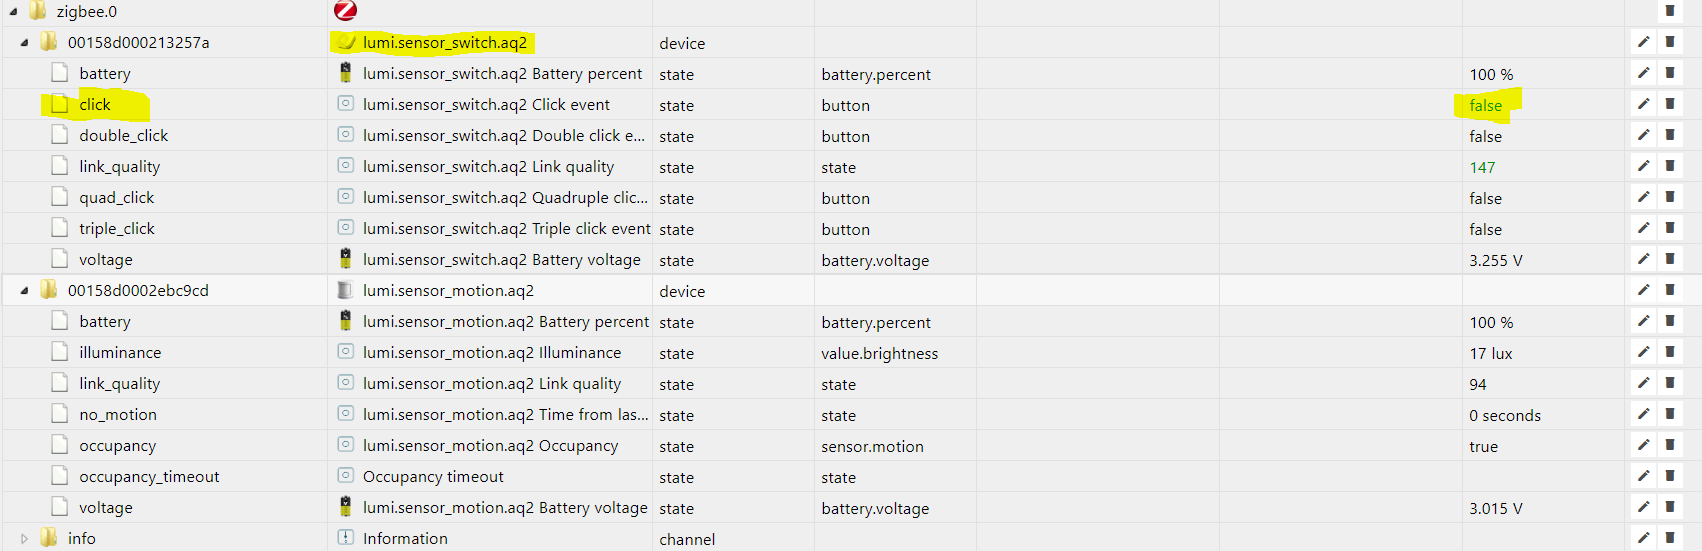Collapse the 00158d000213257a device folder

[24, 43]
